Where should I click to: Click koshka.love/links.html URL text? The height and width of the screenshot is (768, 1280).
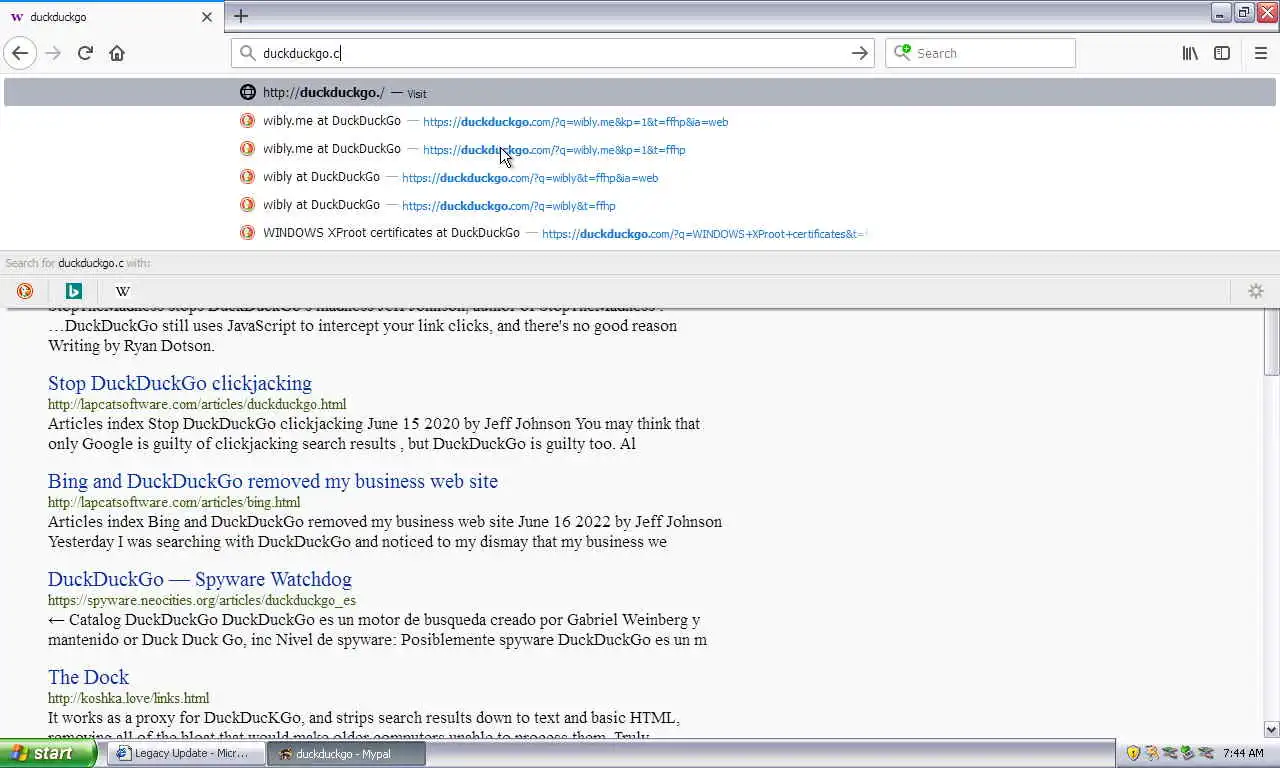(129, 698)
